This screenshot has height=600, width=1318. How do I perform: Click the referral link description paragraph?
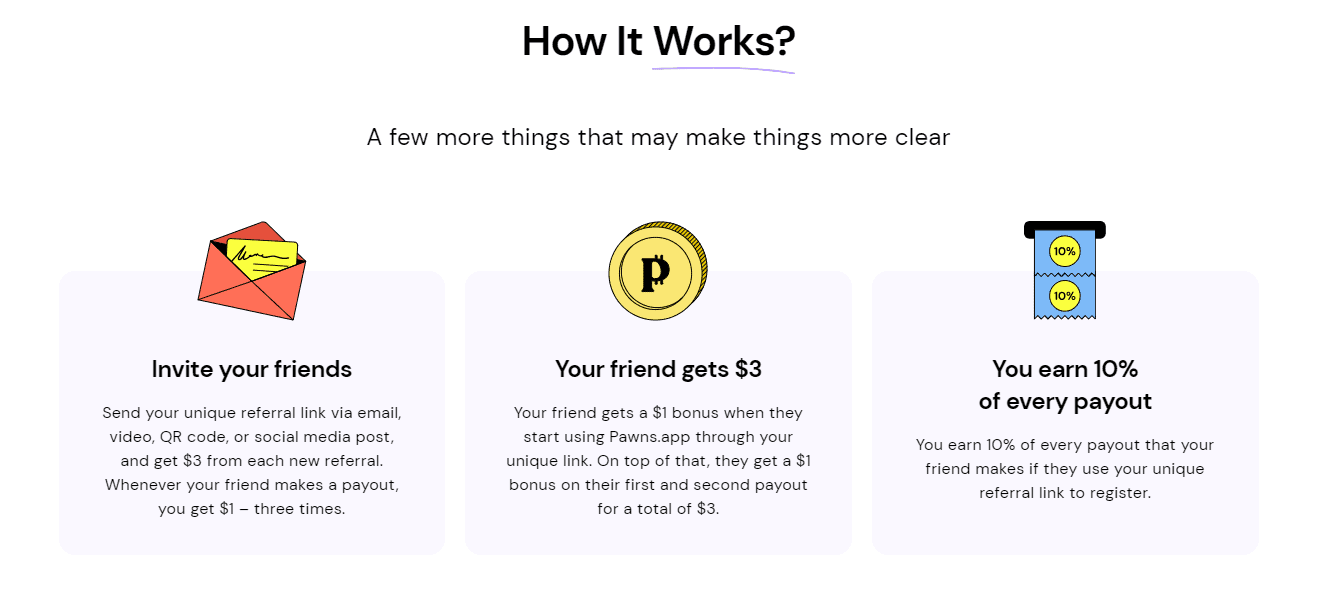252,461
